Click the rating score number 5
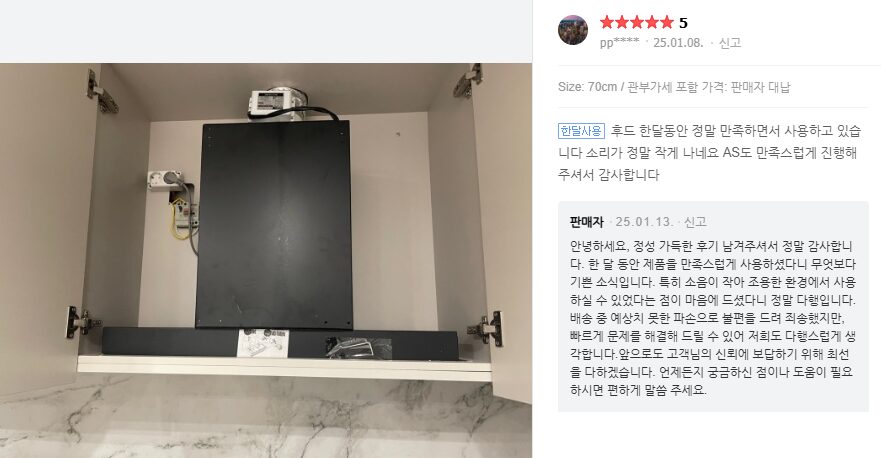881x458 pixels. tap(683, 23)
